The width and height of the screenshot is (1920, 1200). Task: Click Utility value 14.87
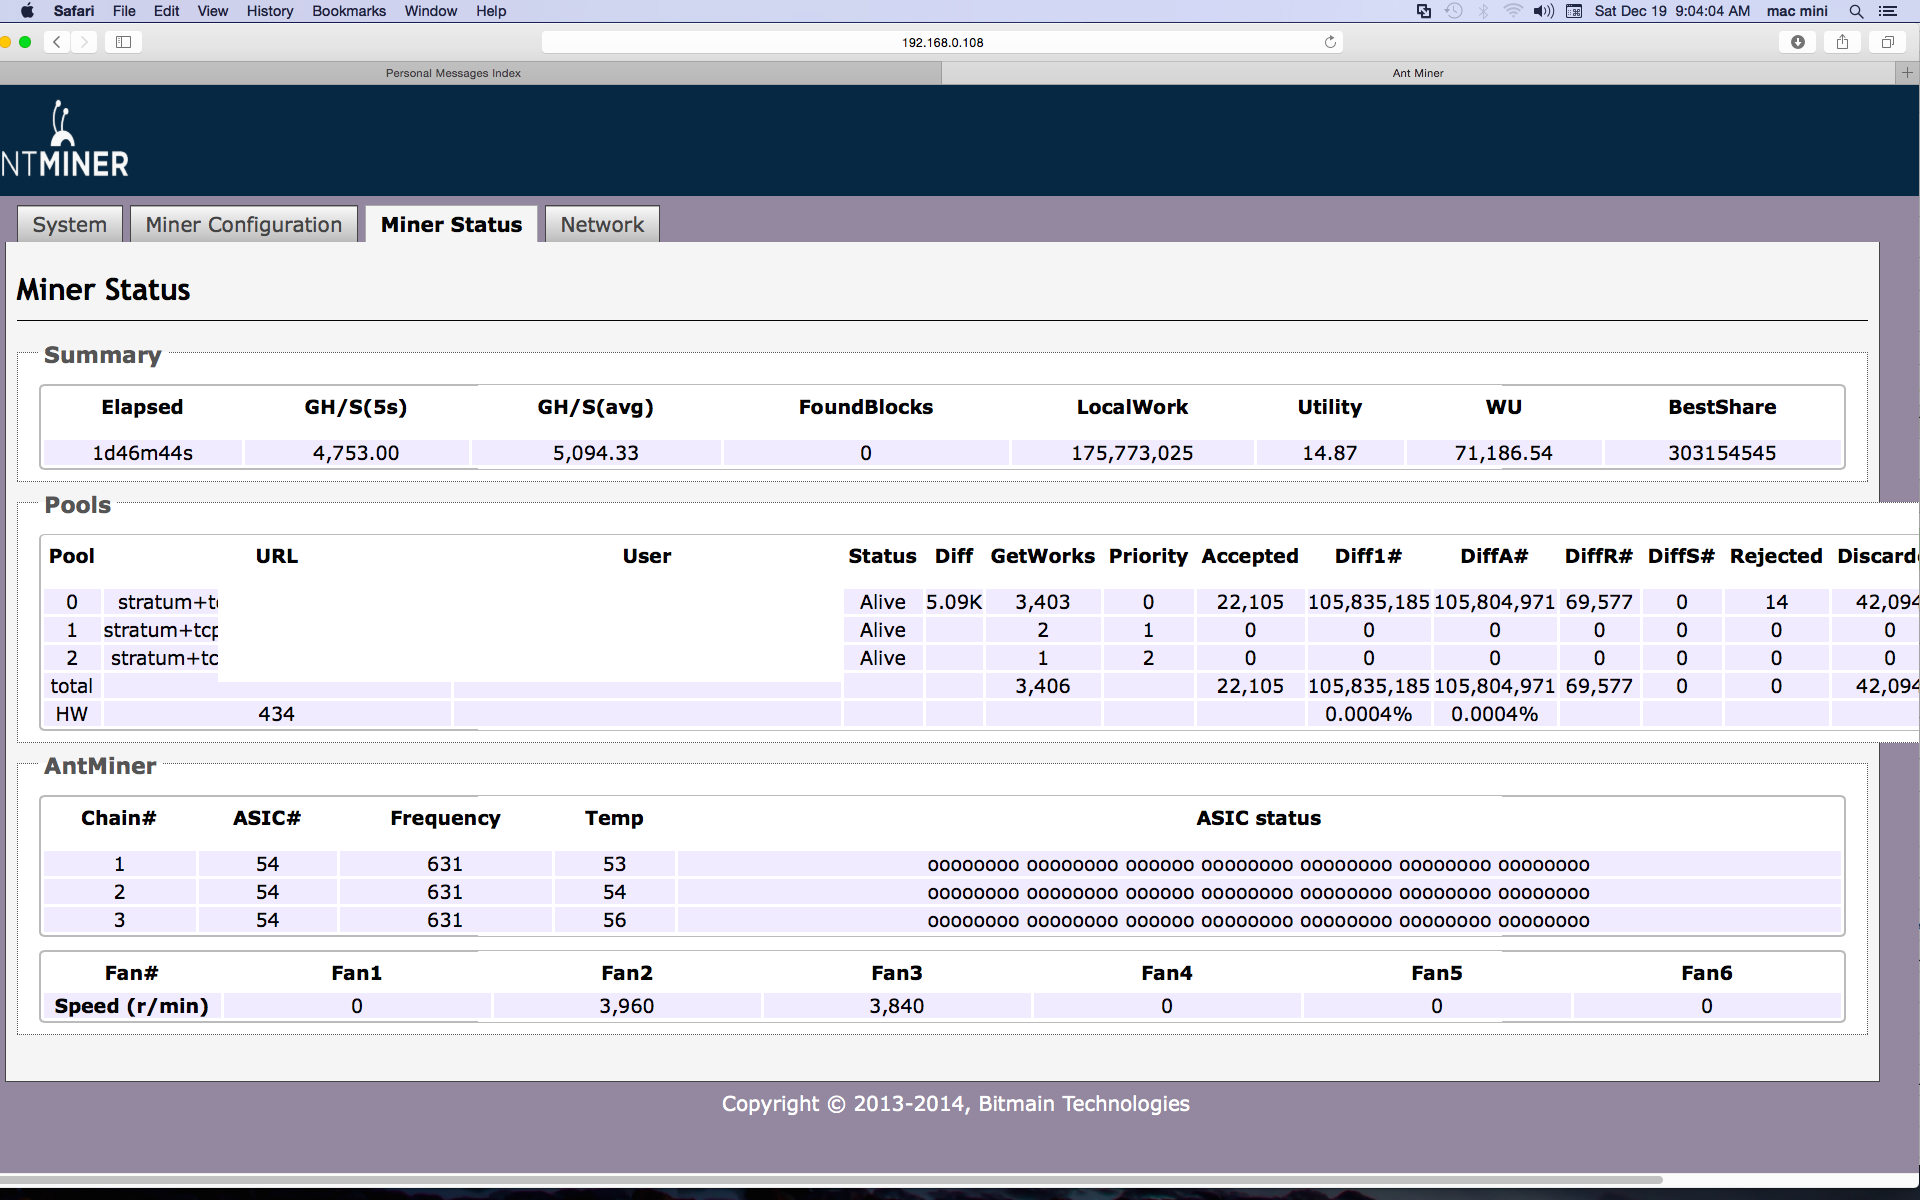(x=1330, y=453)
